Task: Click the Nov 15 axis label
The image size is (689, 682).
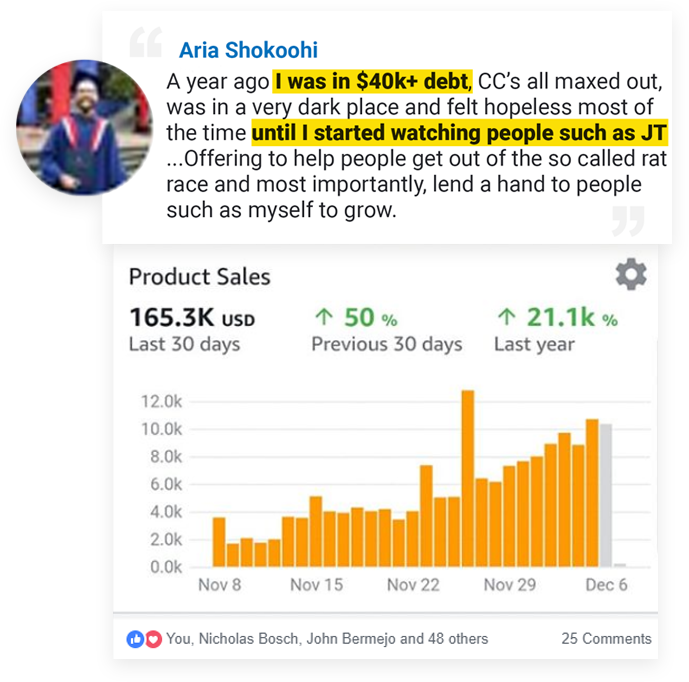Action: pyautogui.click(x=317, y=585)
